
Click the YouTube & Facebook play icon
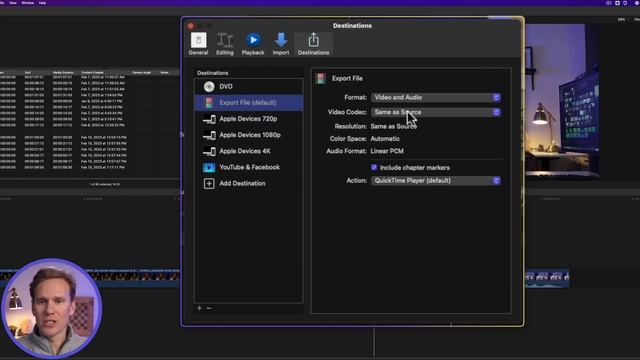(x=209, y=167)
